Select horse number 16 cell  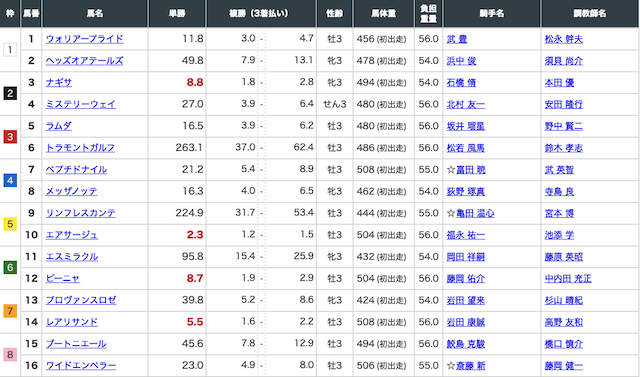[31, 366]
